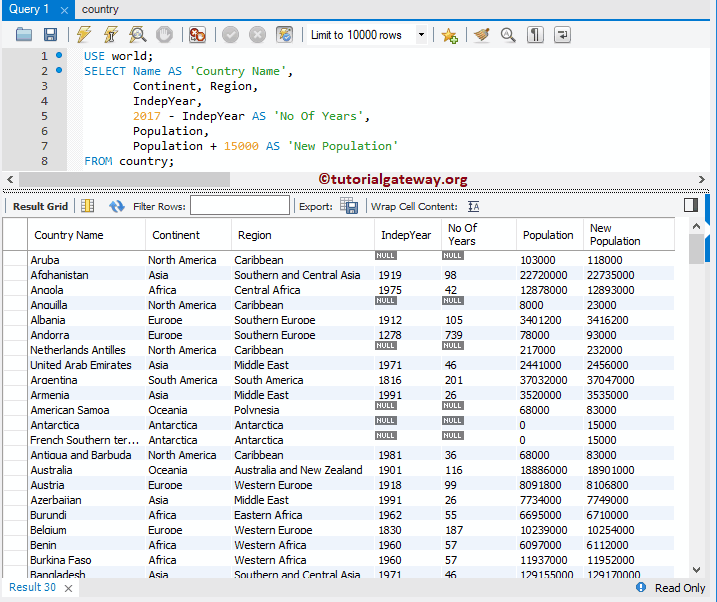
Task: Open find panel with magnifier icon
Action: point(508,35)
